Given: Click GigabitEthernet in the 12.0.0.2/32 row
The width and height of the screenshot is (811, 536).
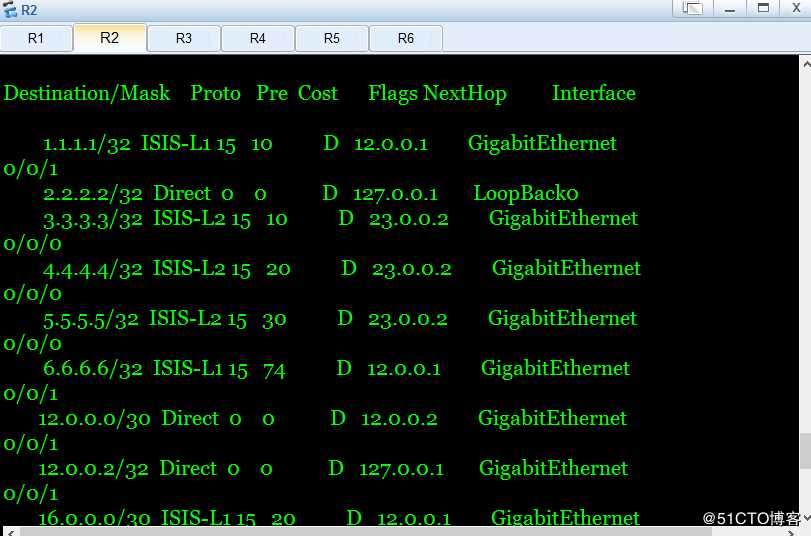Looking at the screenshot, I should tap(553, 468).
